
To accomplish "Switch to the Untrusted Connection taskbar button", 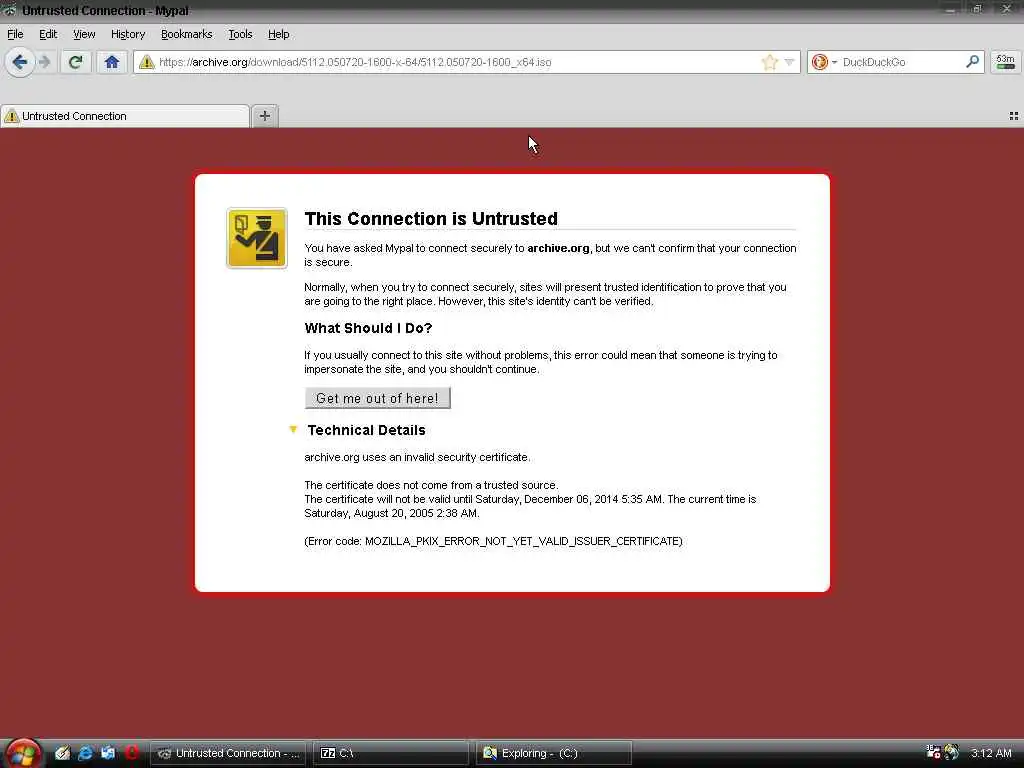I will pos(229,753).
